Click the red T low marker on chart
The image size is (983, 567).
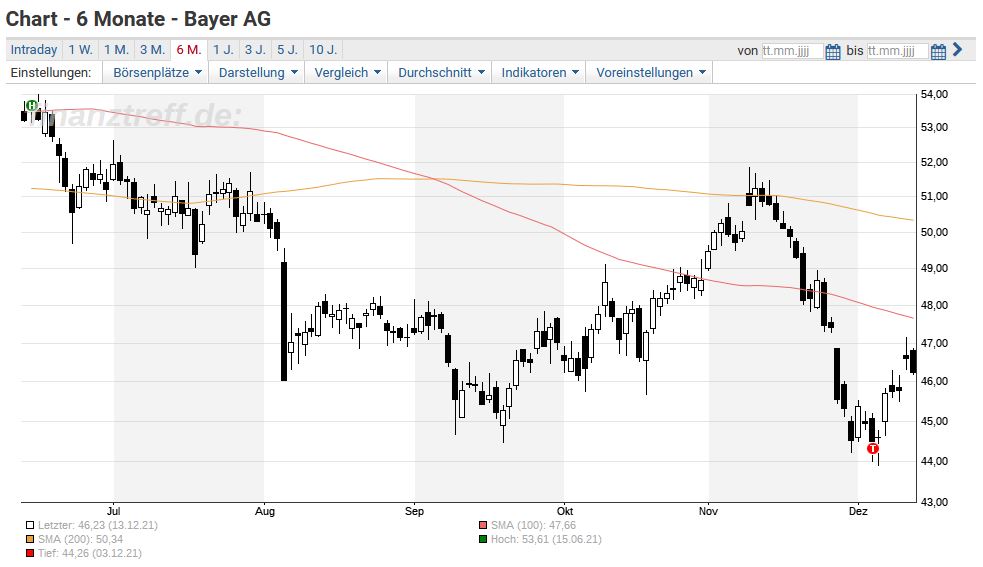click(x=873, y=448)
